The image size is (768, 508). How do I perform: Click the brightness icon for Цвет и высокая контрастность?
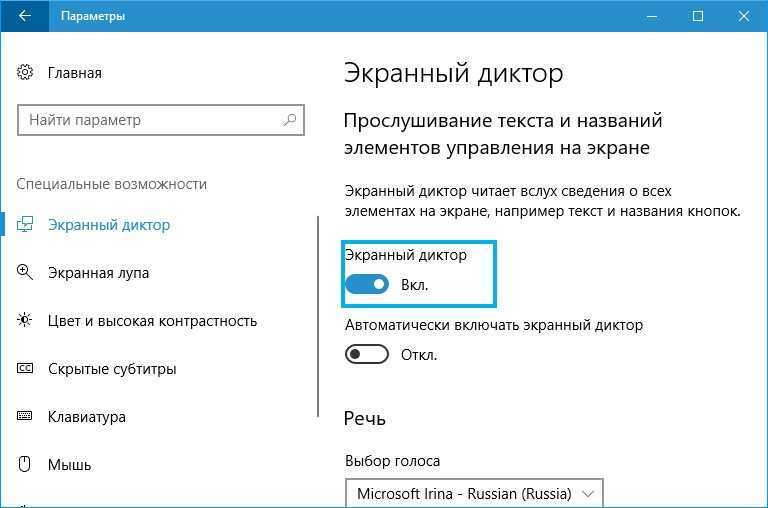coord(24,320)
